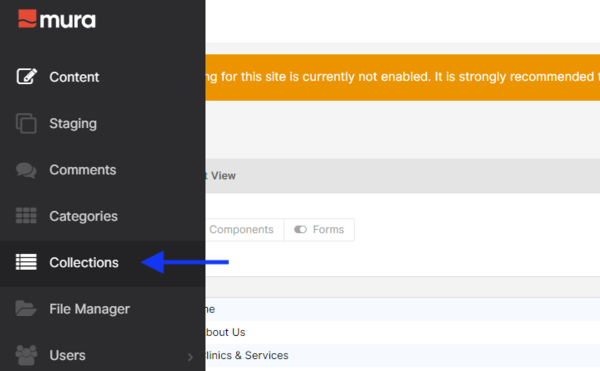
Task: Expand the Users submenu chevron
Action: 190,357
